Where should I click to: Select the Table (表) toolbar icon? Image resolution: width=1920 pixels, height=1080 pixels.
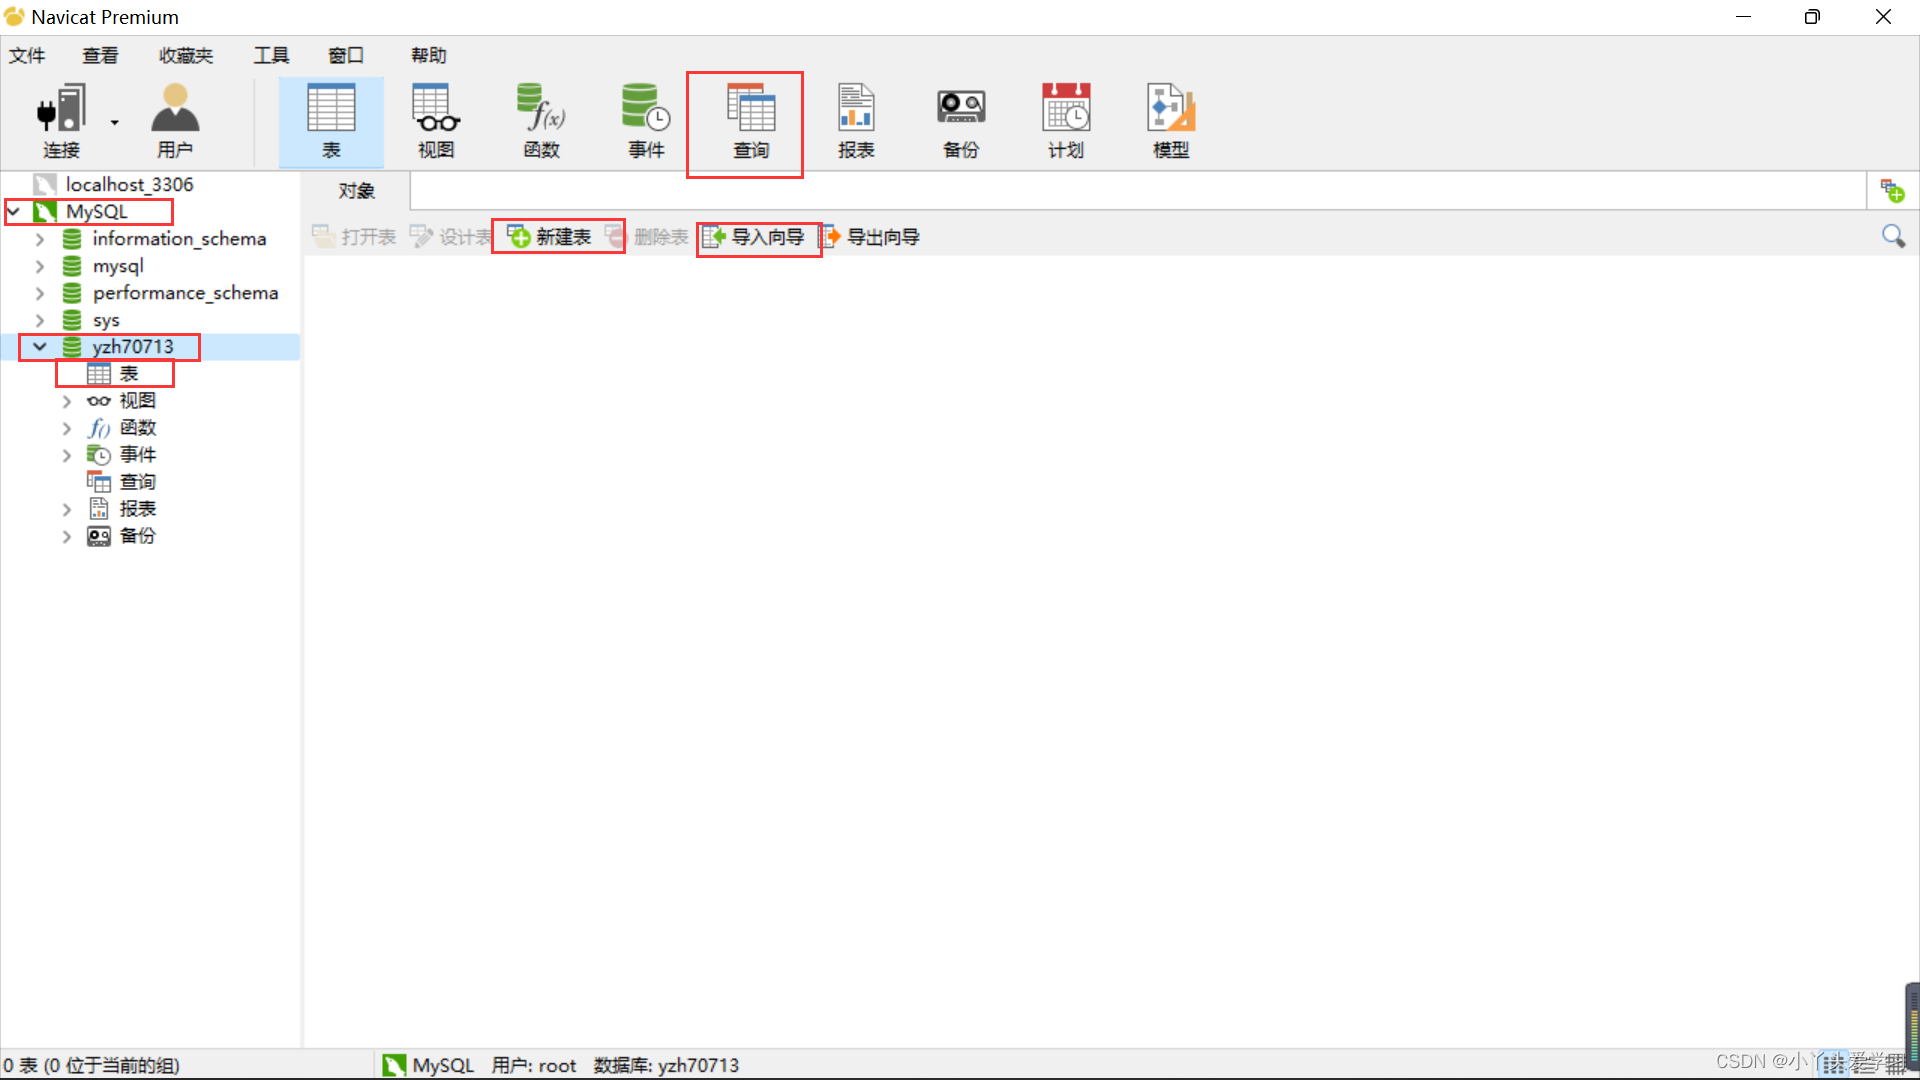[x=331, y=122]
